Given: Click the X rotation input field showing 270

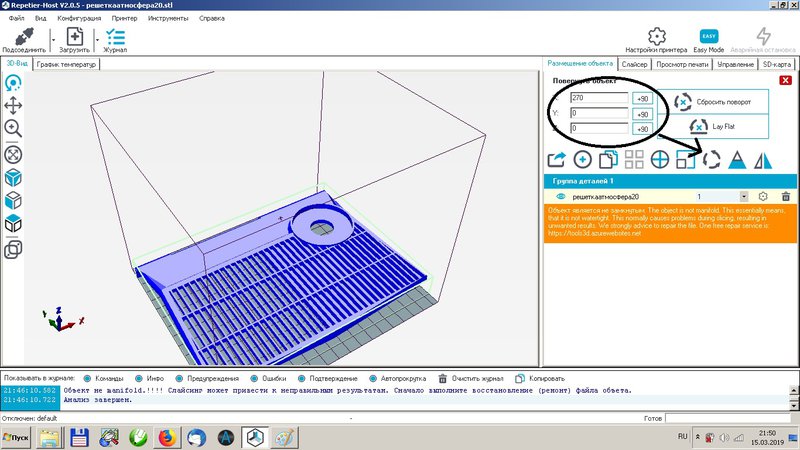Looking at the screenshot, I should click(598, 99).
